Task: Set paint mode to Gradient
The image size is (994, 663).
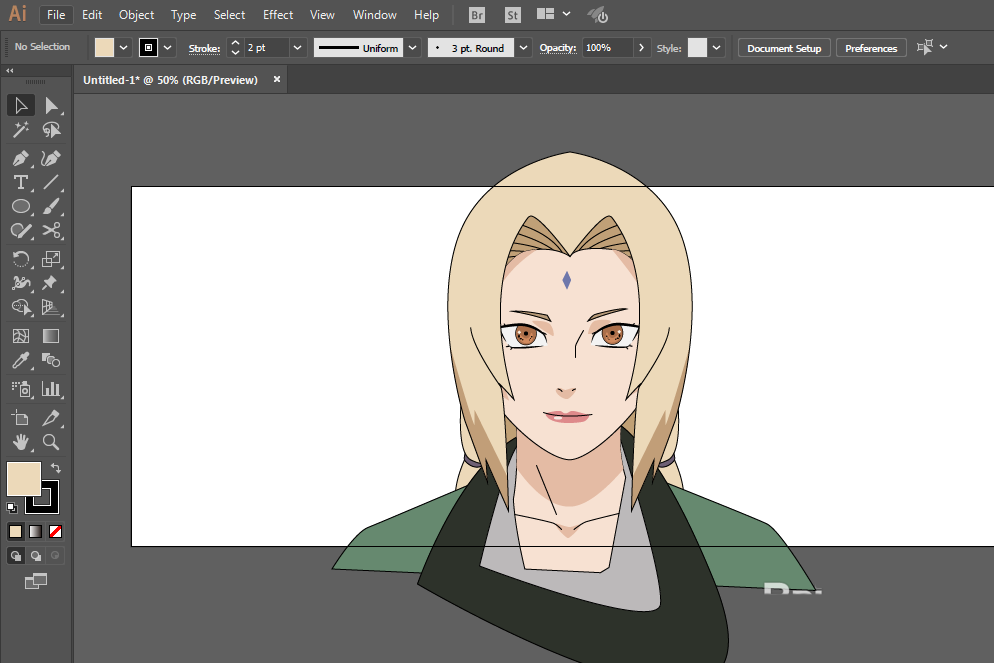Action: 36,532
